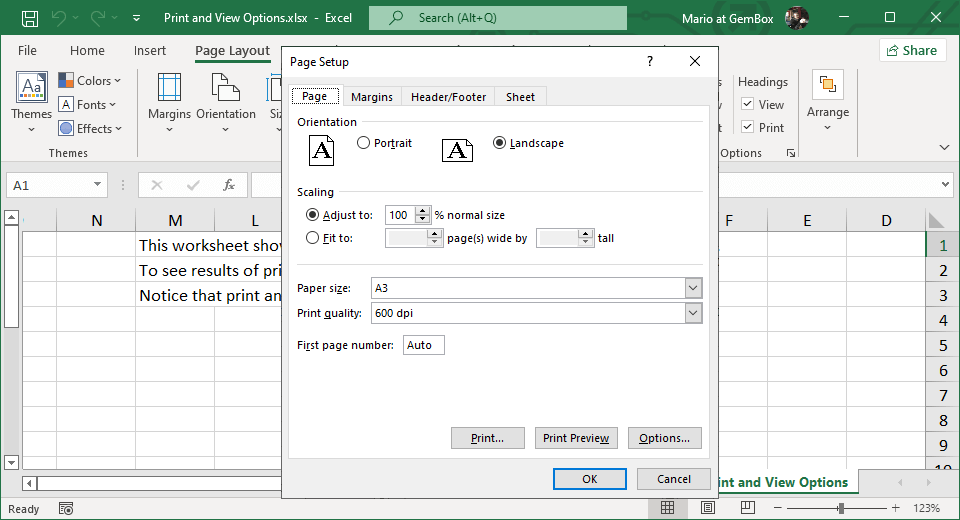Uncheck the Headings Print checkbox
Screen dimensions: 960x520
(747, 127)
